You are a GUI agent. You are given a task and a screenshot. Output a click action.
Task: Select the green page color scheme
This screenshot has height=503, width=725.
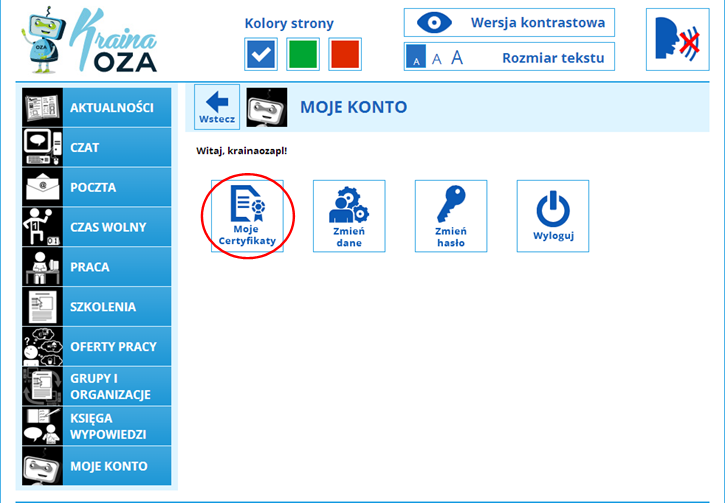(303, 54)
